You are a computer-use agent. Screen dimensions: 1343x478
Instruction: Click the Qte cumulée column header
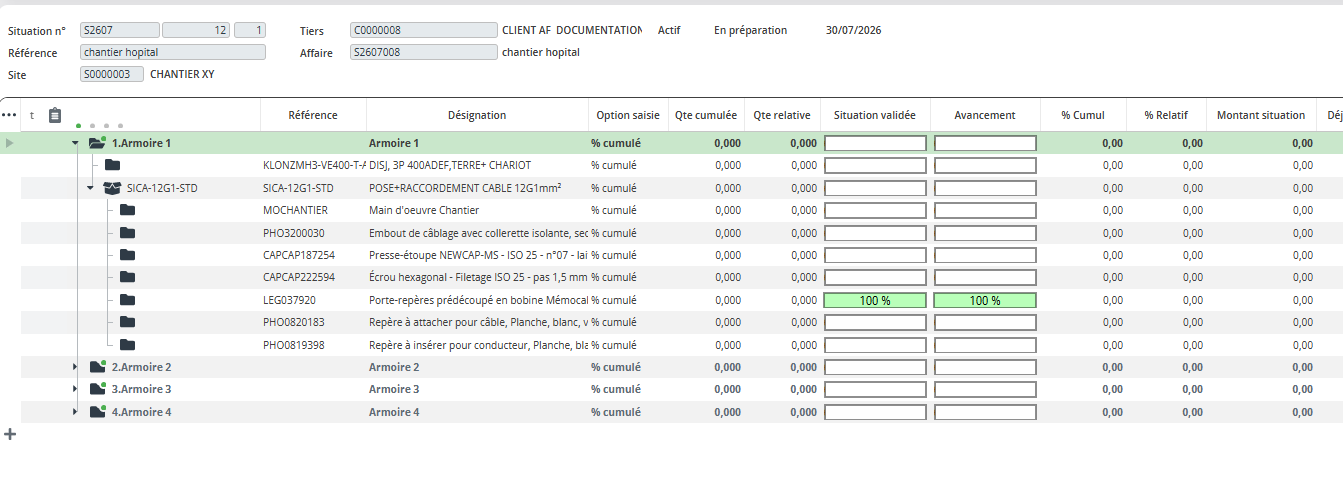pos(706,115)
